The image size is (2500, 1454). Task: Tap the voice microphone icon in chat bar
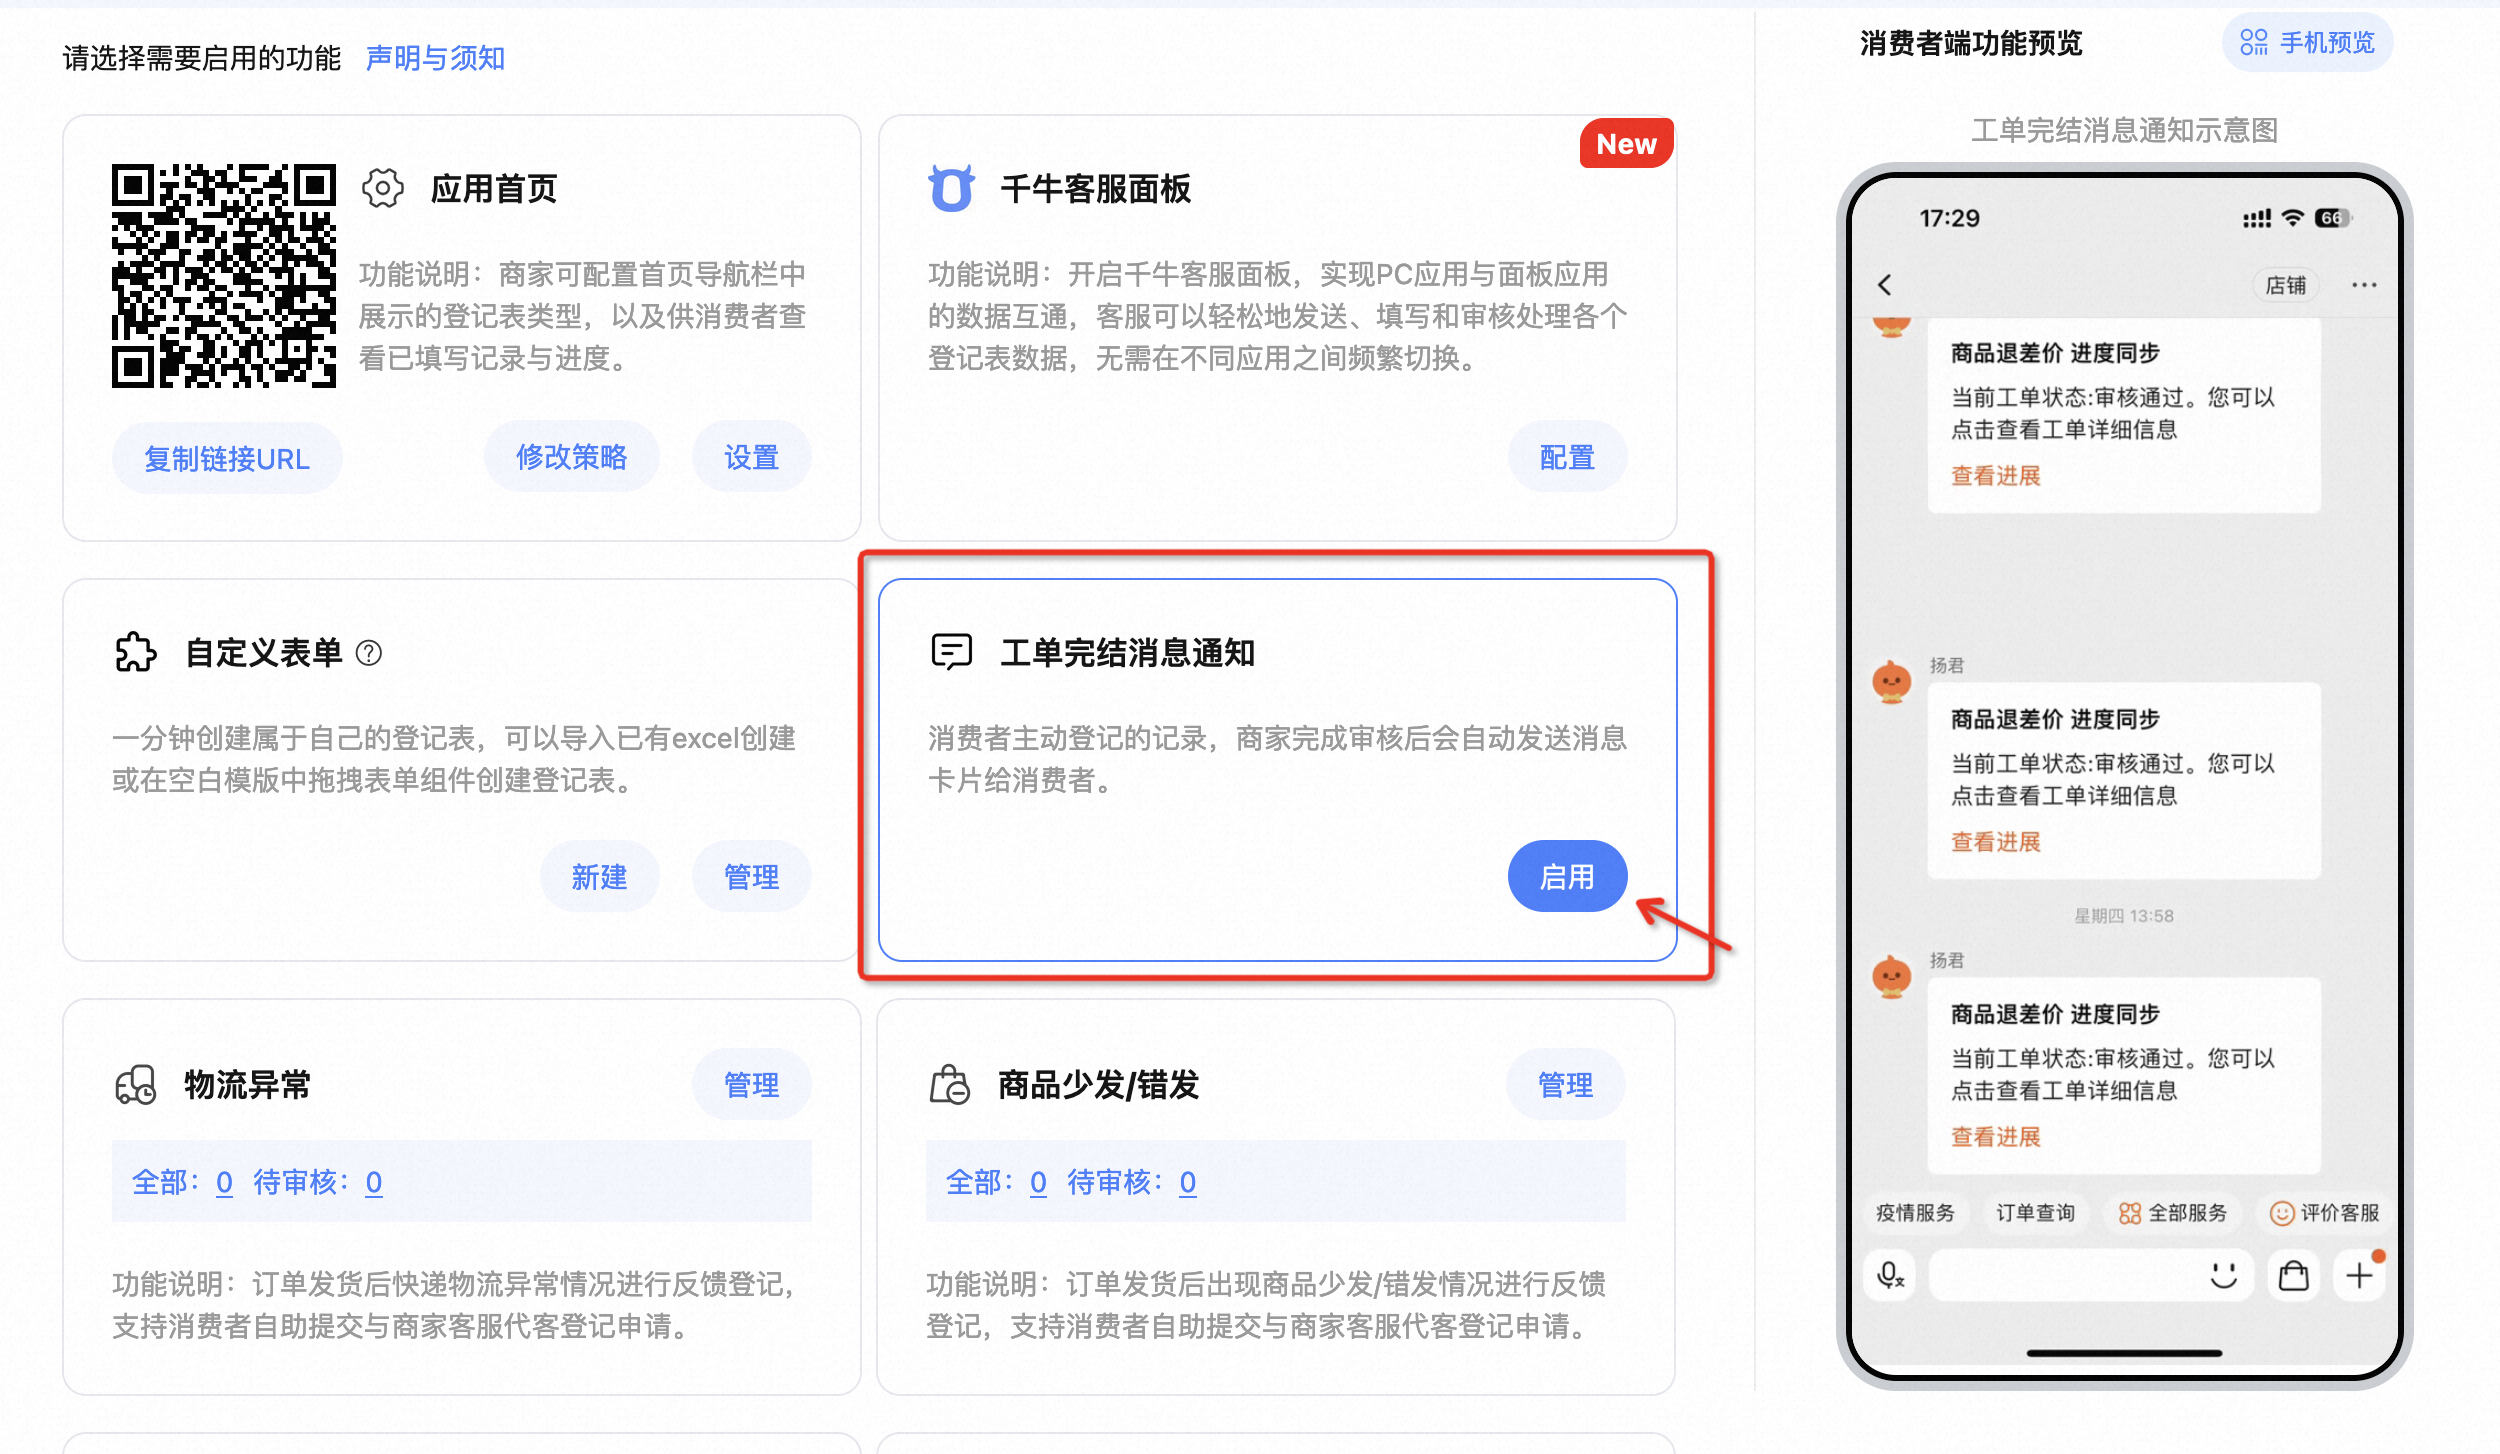(x=1890, y=1275)
